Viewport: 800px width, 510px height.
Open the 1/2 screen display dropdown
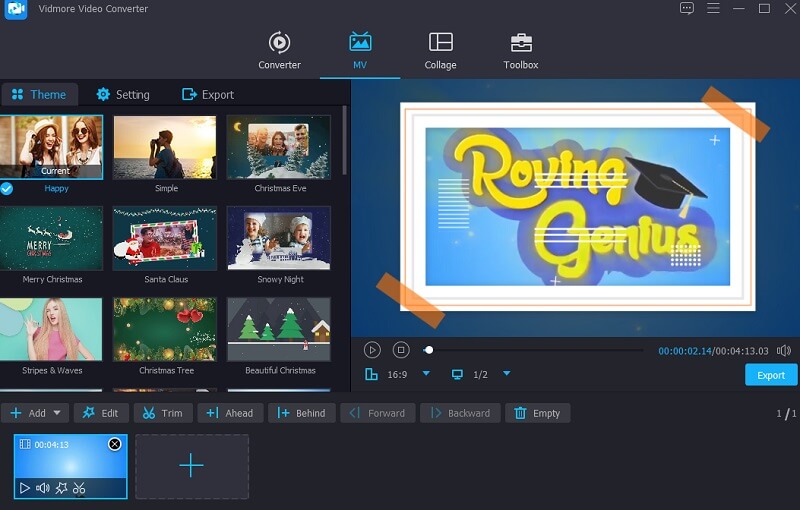[x=506, y=374]
